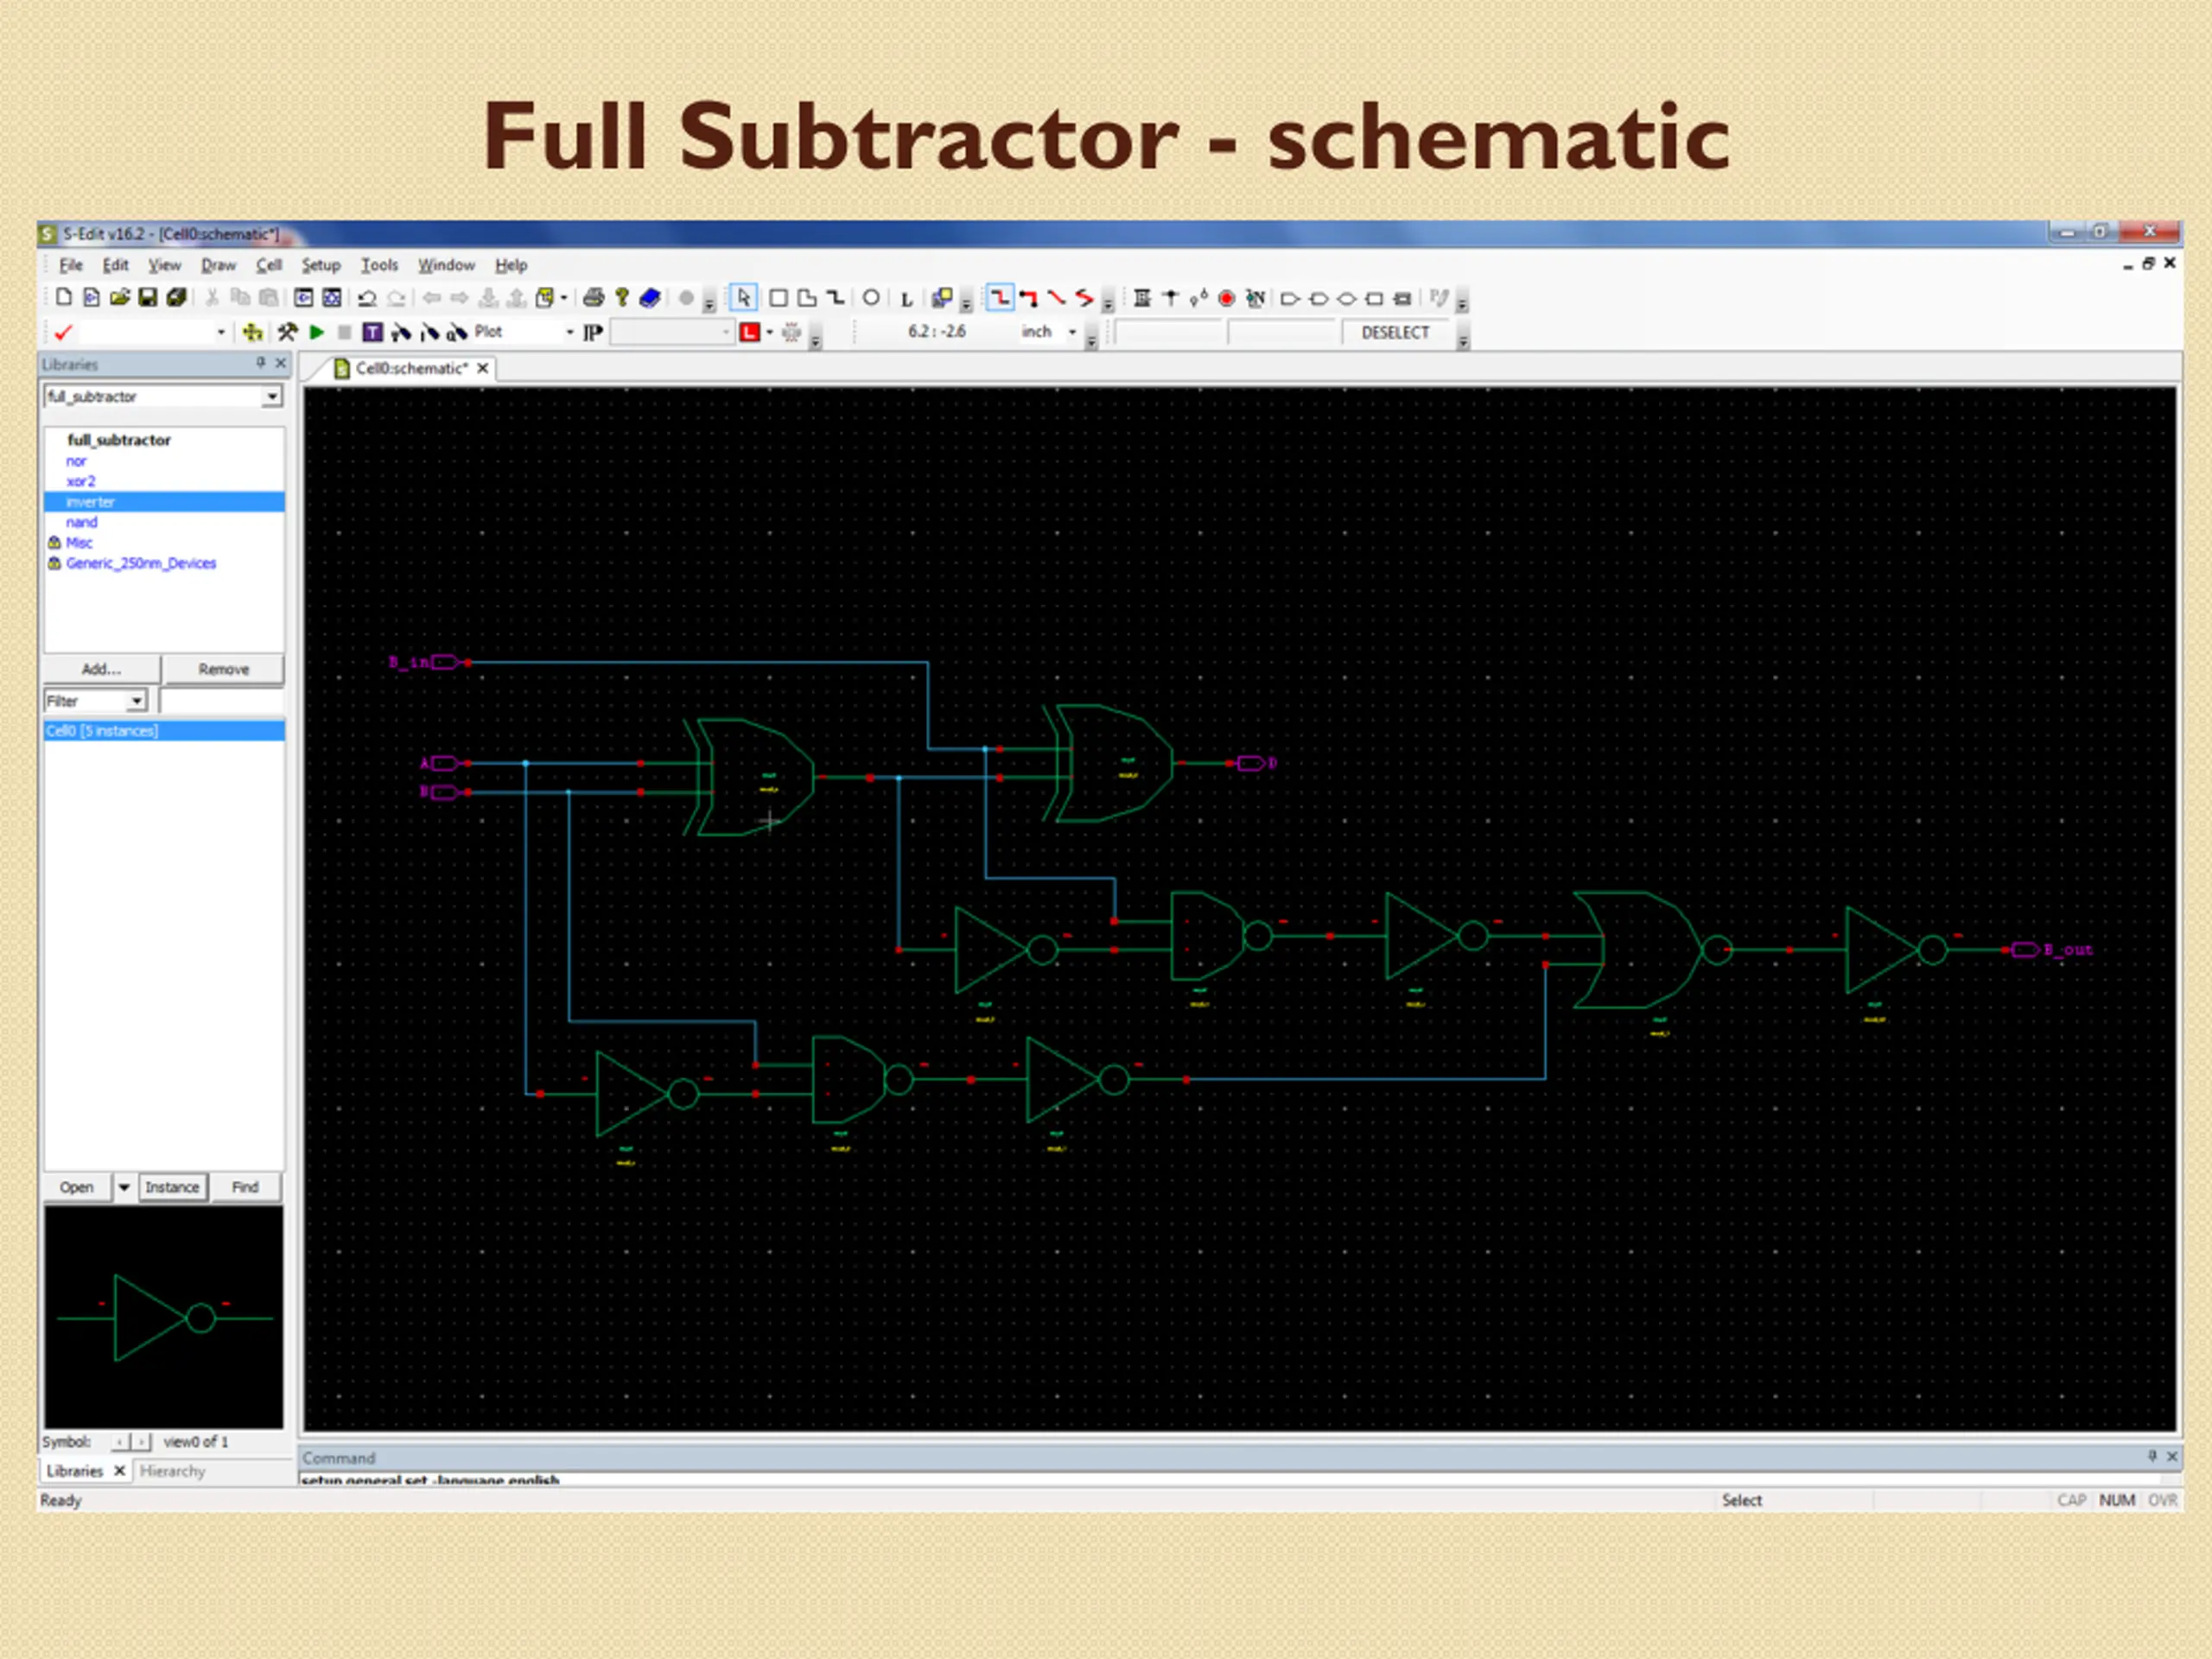Open the File menu
Screen dimensions: 2212x1659
[71, 265]
